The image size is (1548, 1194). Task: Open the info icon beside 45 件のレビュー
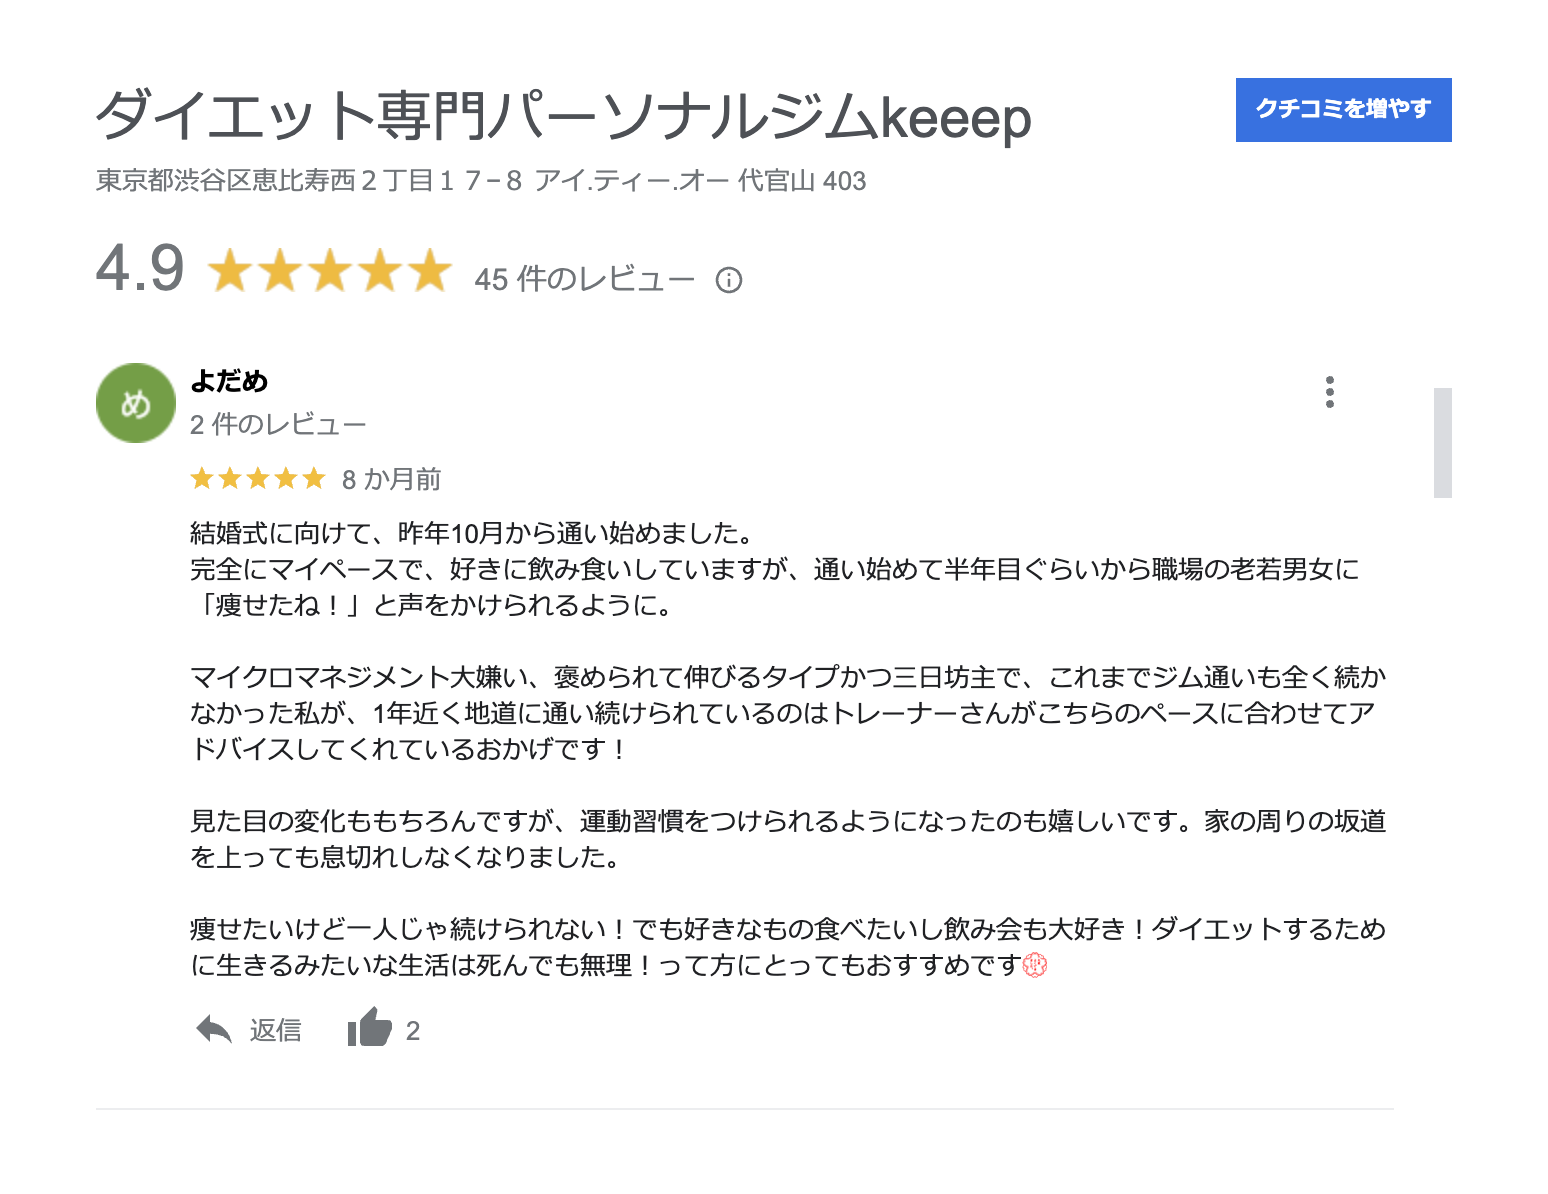coord(729,280)
